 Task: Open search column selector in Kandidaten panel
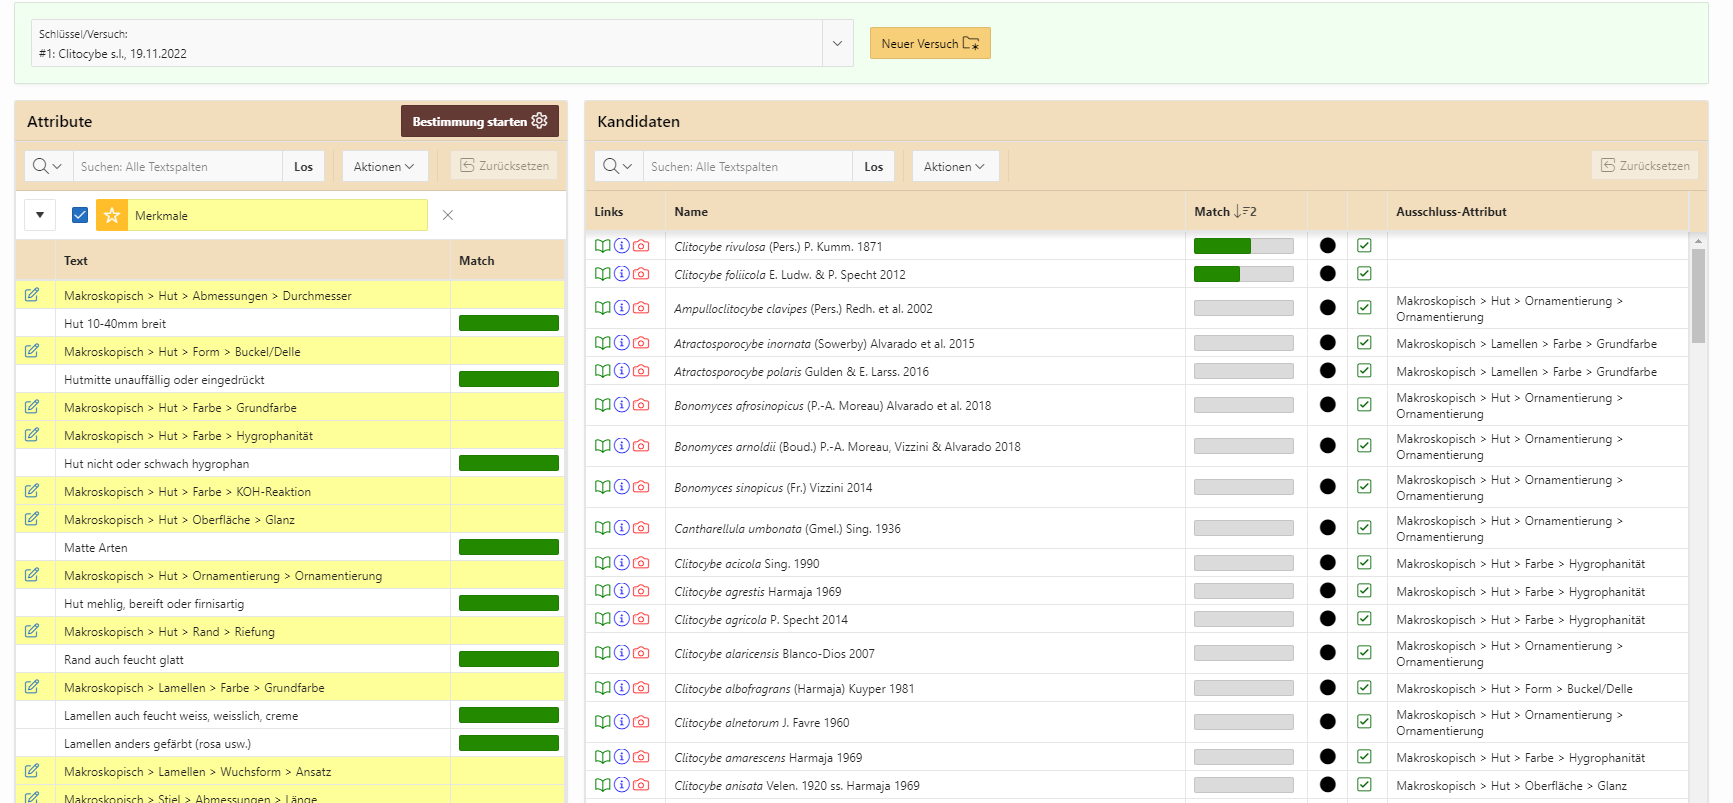(x=618, y=166)
